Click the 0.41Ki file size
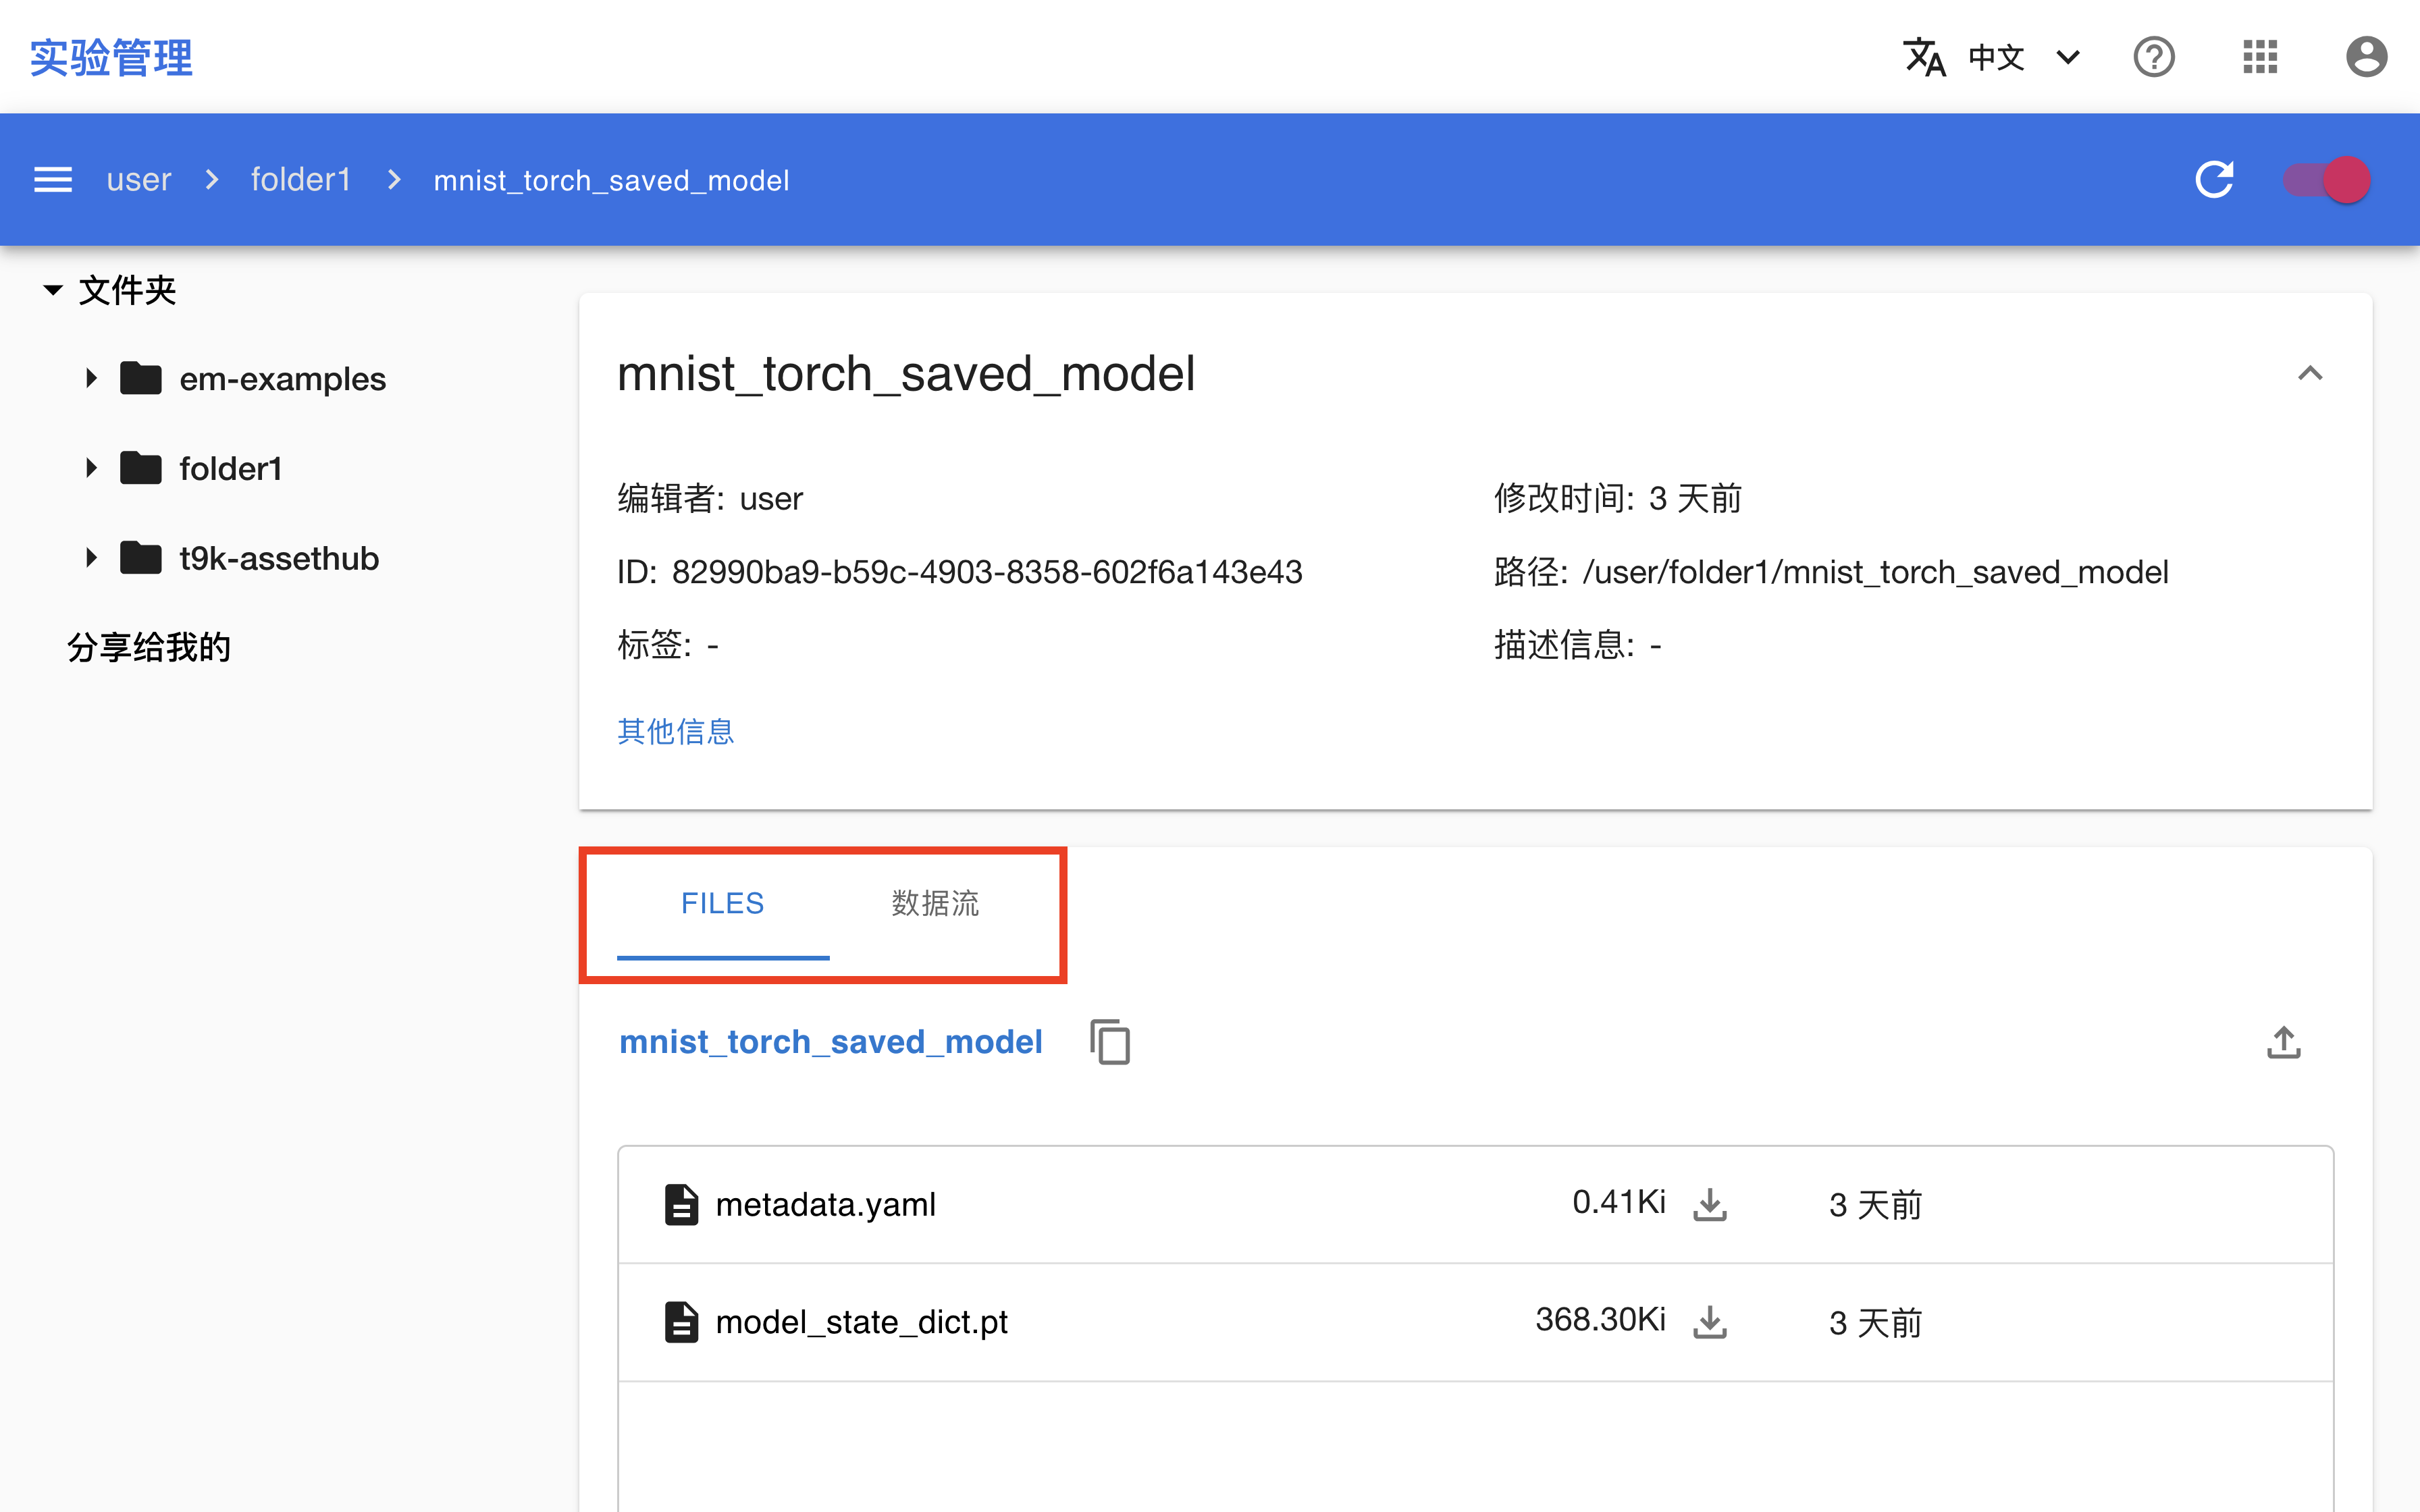The height and width of the screenshot is (1512, 2420). coord(1619,1202)
